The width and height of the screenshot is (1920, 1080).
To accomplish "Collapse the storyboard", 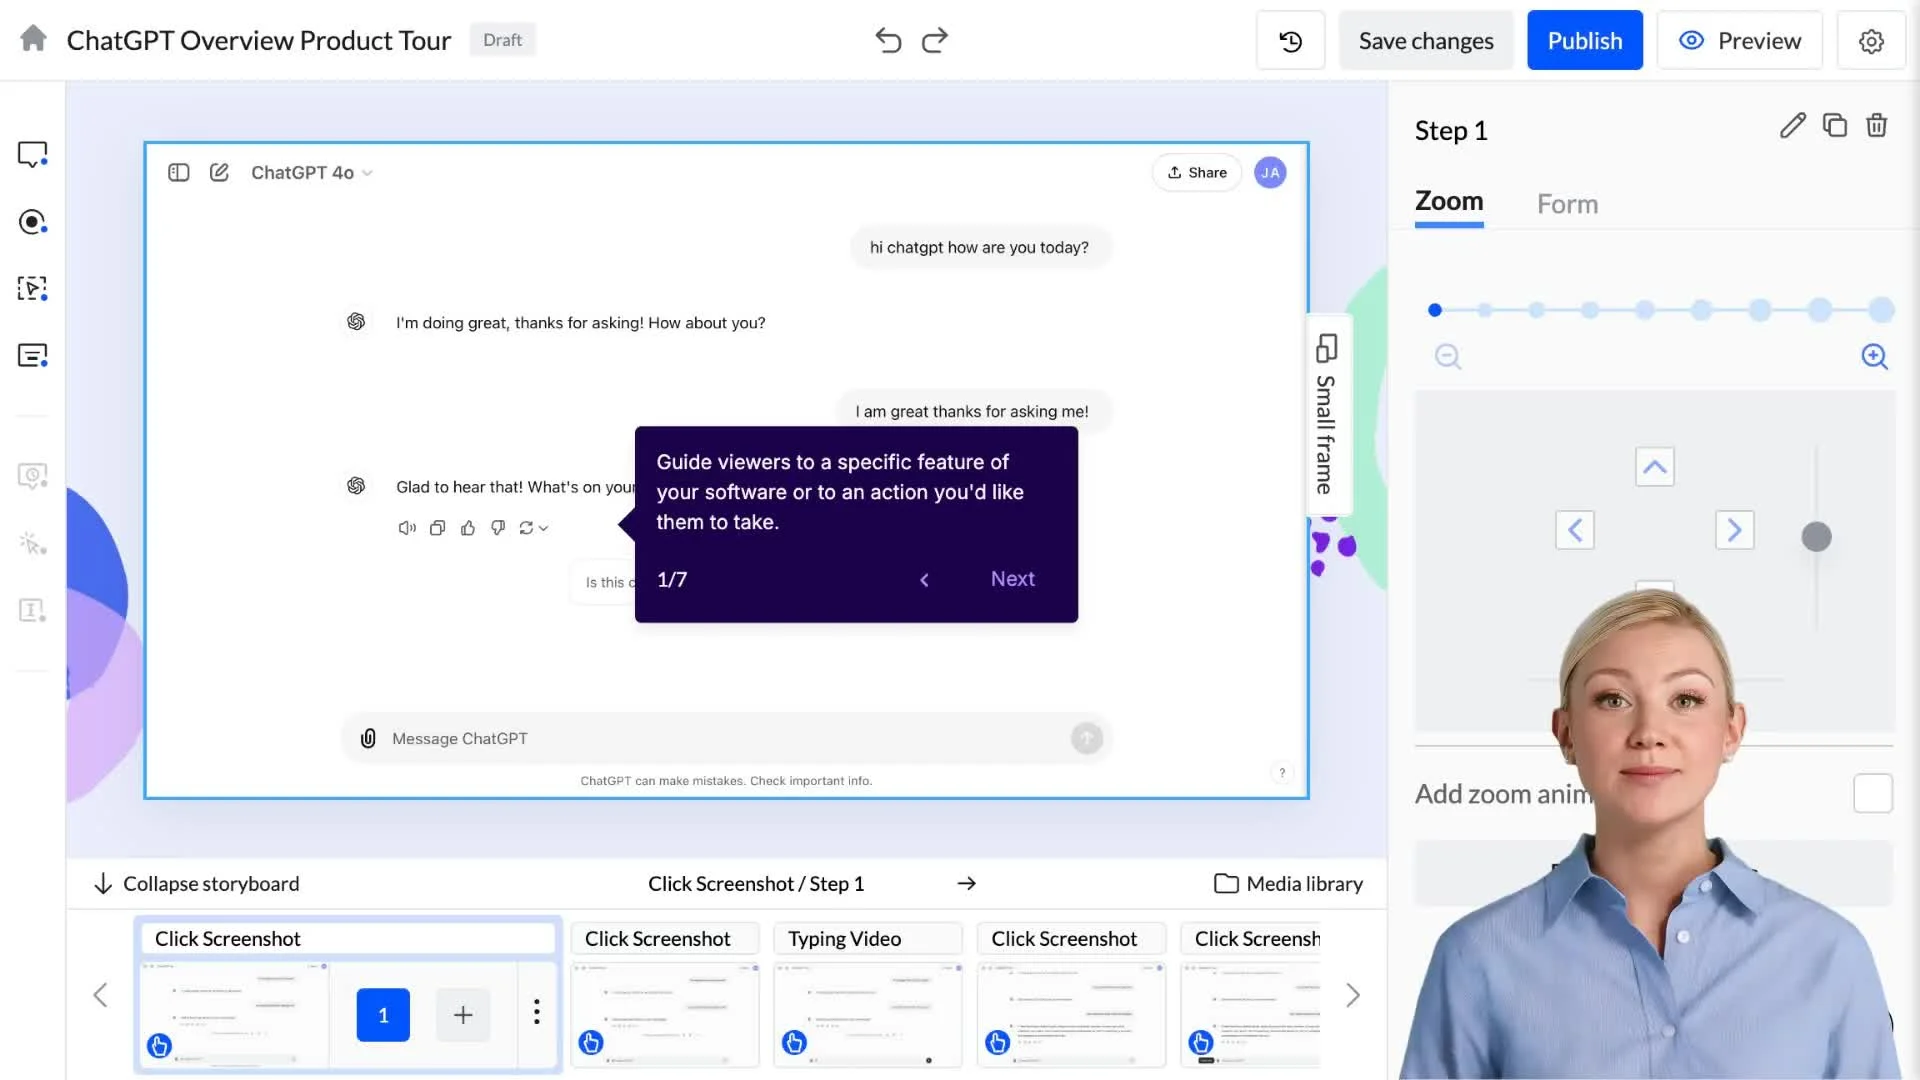I will click(x=197, y=884).
